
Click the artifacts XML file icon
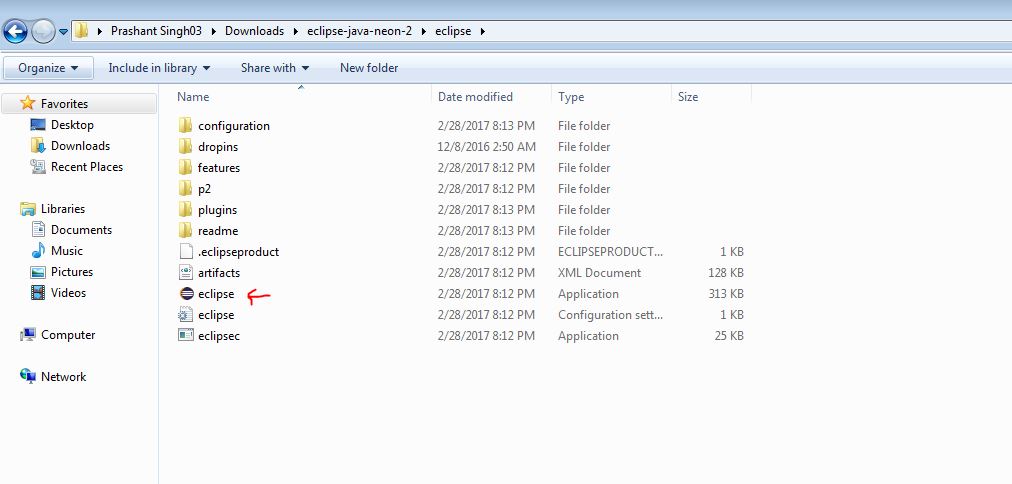186,272
